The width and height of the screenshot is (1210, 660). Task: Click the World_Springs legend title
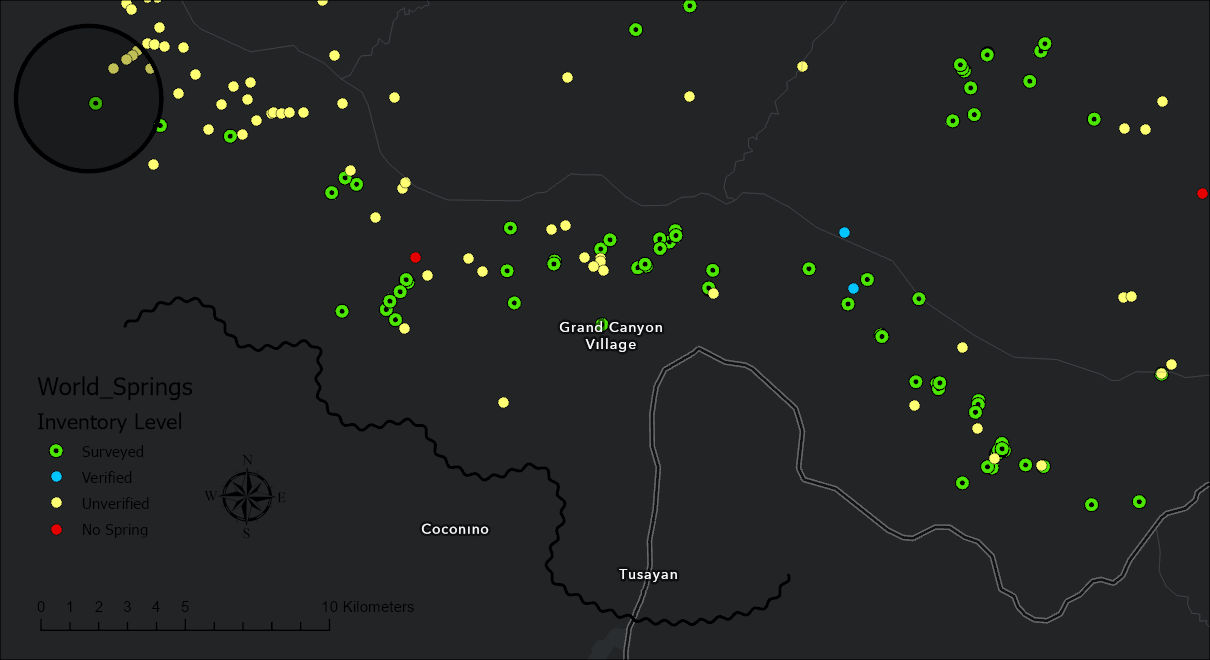(115, 387)
